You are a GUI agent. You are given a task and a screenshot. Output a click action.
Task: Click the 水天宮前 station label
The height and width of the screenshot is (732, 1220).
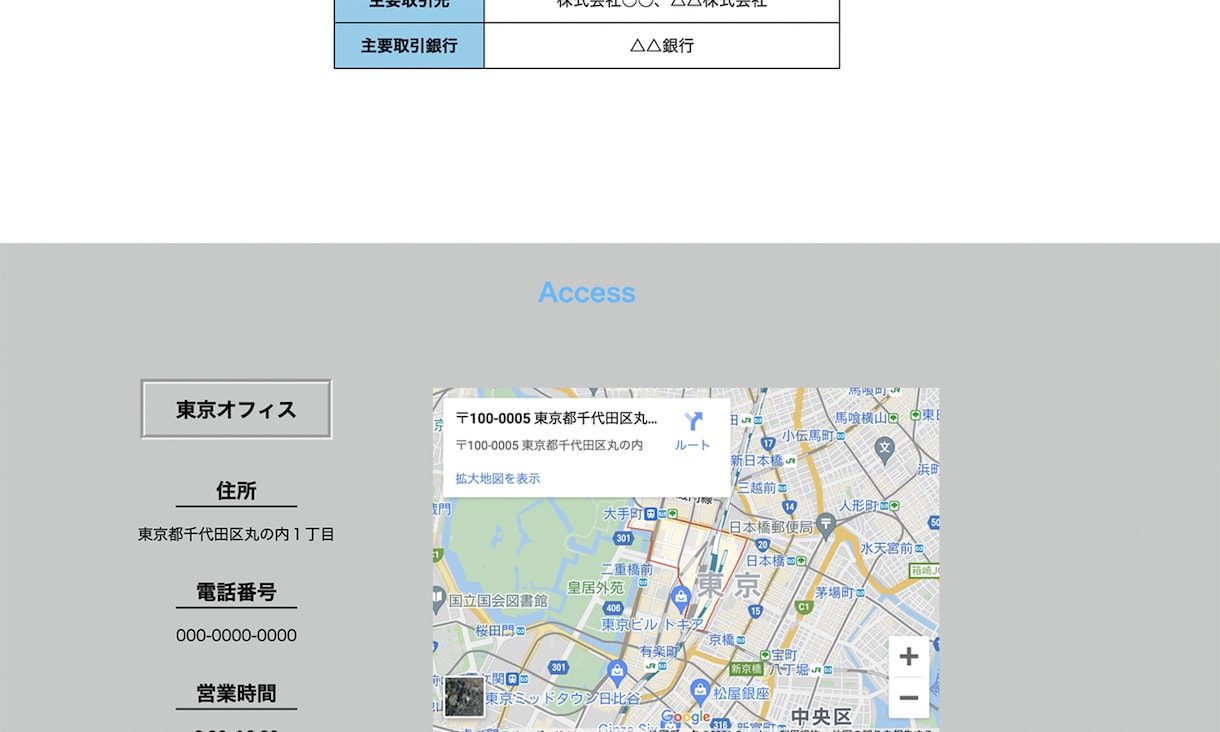[x=888, y=548]
